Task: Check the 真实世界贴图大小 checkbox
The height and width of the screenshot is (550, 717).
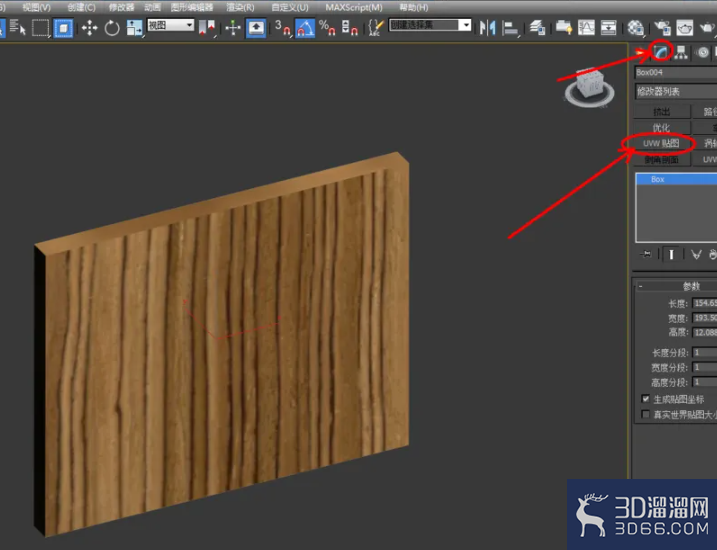Action: pos(646,414)
